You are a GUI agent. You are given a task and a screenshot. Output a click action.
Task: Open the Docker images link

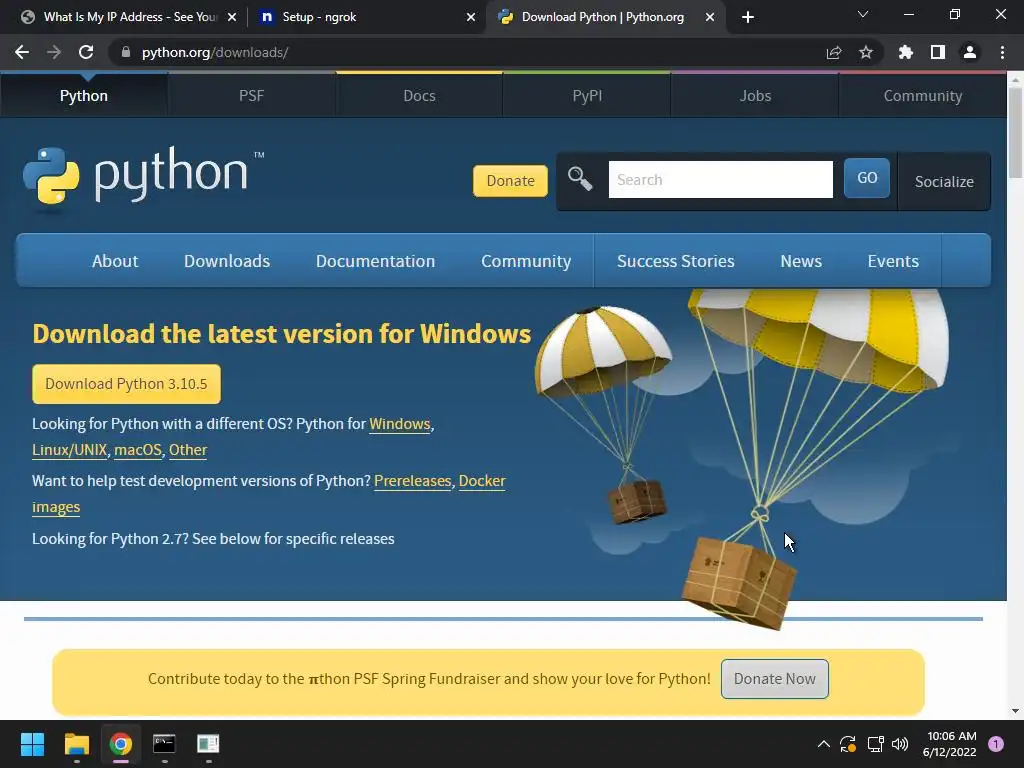[482, 481]
